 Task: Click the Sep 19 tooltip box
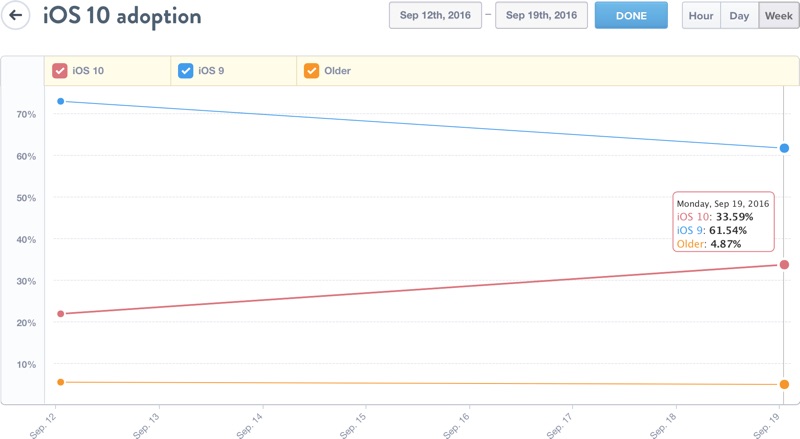pyautogui.click(x=723, y=222)
